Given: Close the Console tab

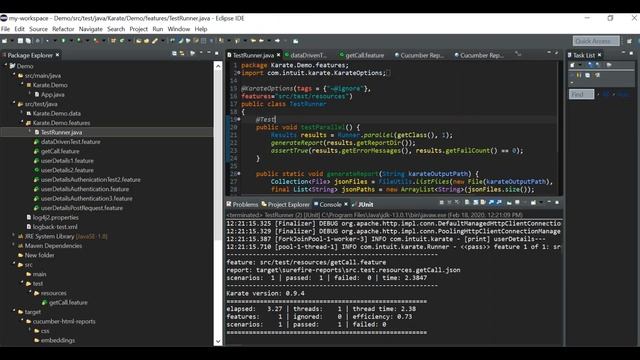Looking at the screenshot, I should pyautogui.click(x=346, y=204).
